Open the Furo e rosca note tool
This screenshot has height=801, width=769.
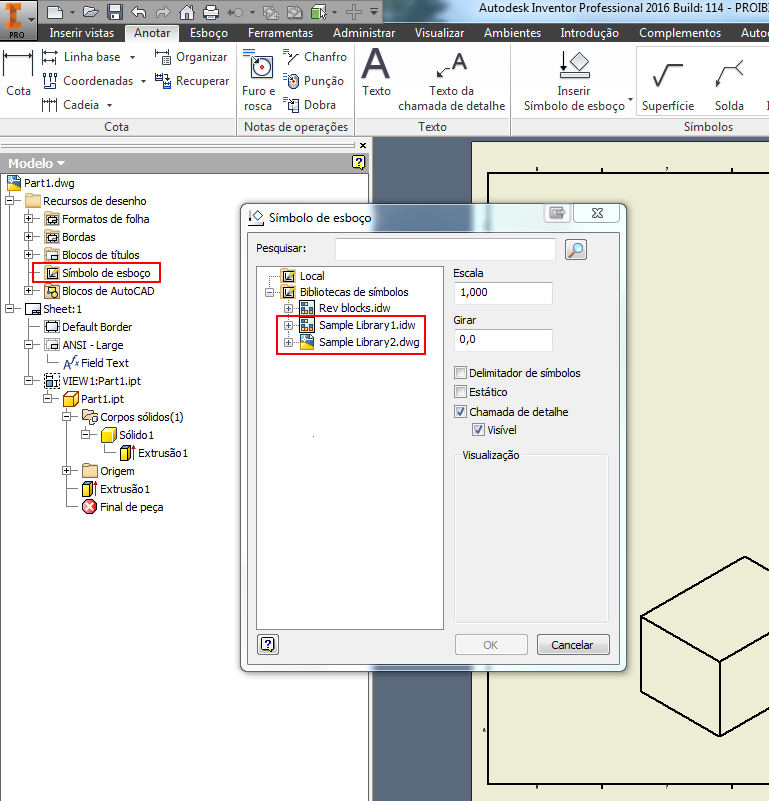pos(259,80)
